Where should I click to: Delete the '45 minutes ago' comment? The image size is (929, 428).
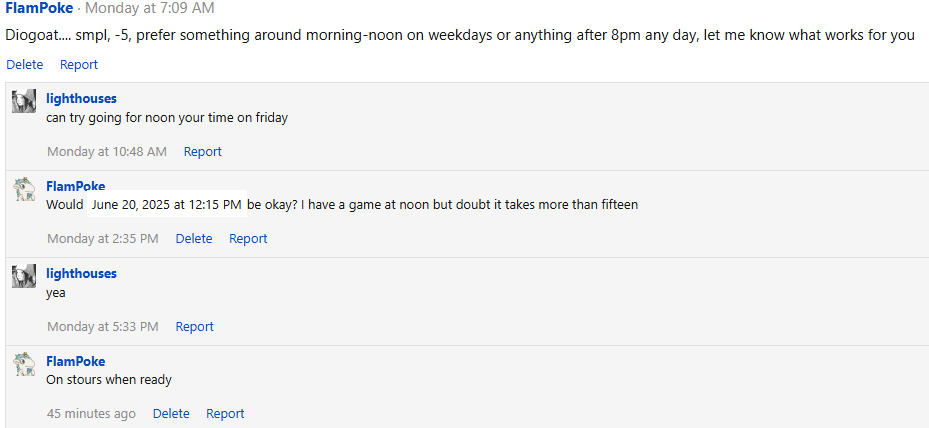[x=171, y=414]
